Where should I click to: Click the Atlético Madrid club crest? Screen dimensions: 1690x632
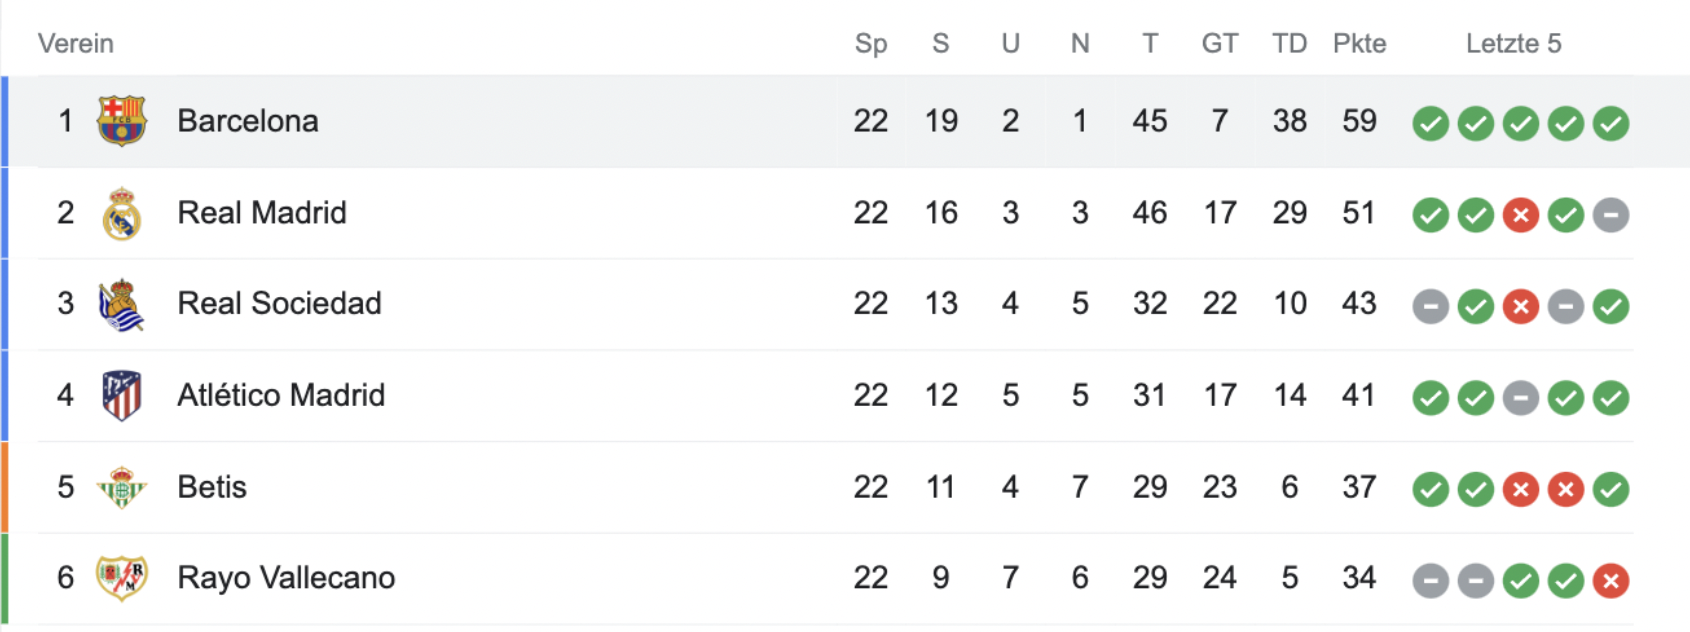coord(122,395)
